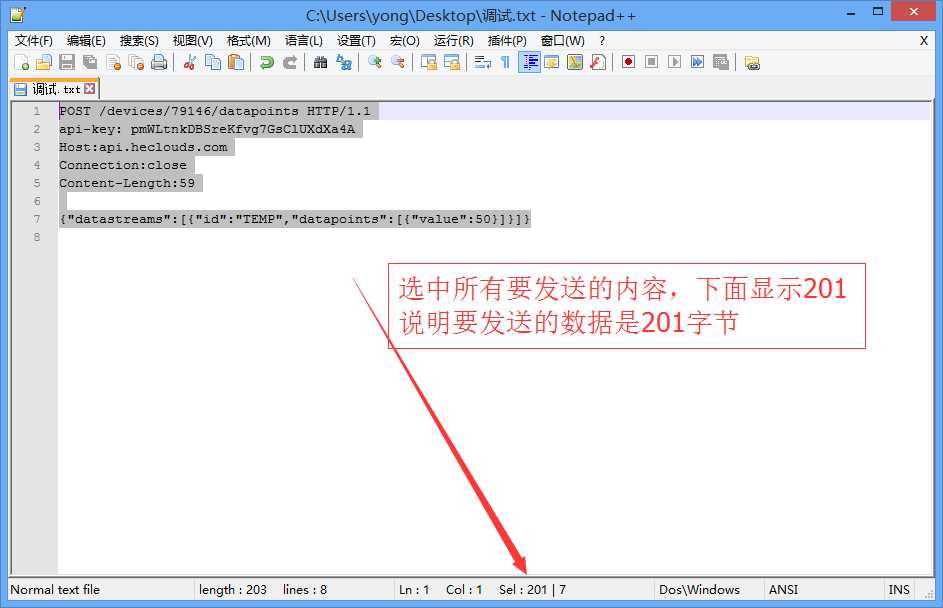Click the Dos\Windows line-ending status field

699,589
